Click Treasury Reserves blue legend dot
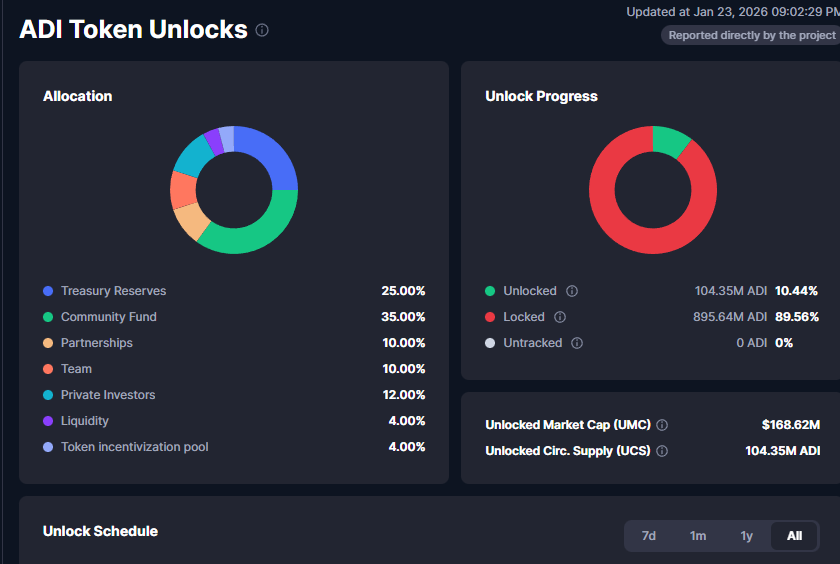Screen dimensions: 840x564 48,291
